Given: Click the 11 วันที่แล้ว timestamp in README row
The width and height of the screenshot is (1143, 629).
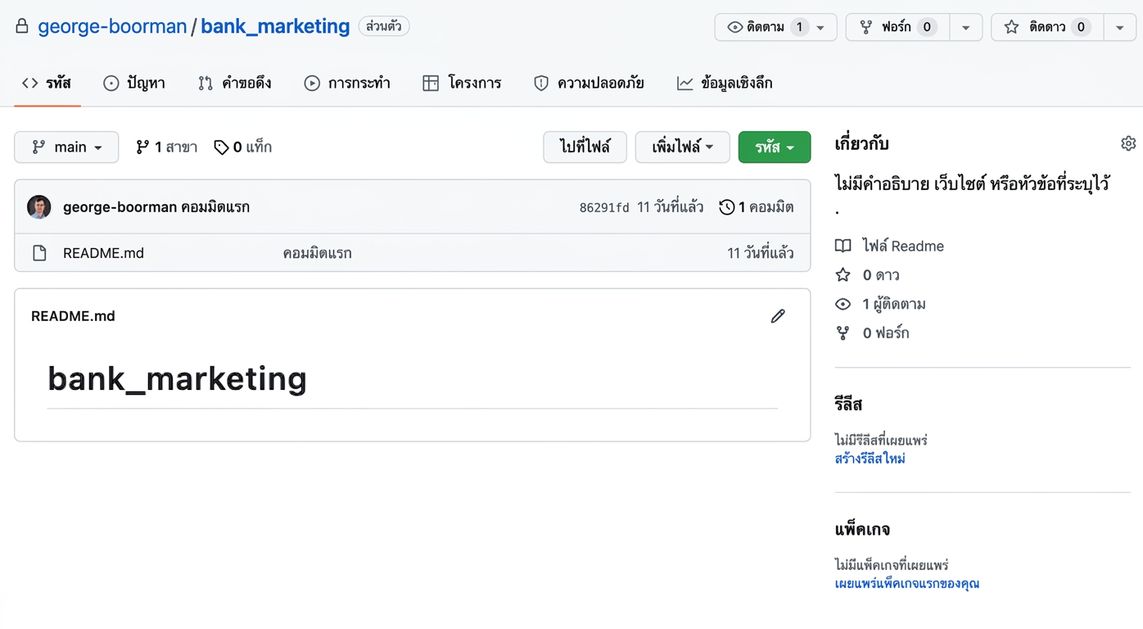Looking at the screenshot, I should 760,253.
